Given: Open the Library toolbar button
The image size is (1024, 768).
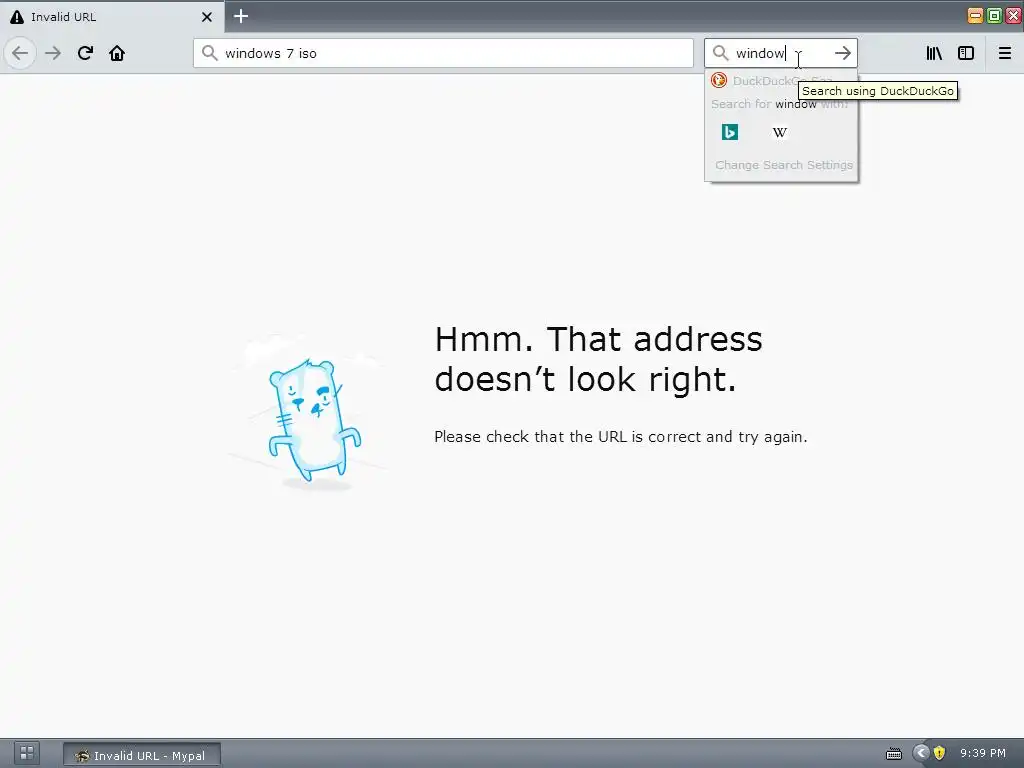Looking at the screenshot, I should pos(934,53).
